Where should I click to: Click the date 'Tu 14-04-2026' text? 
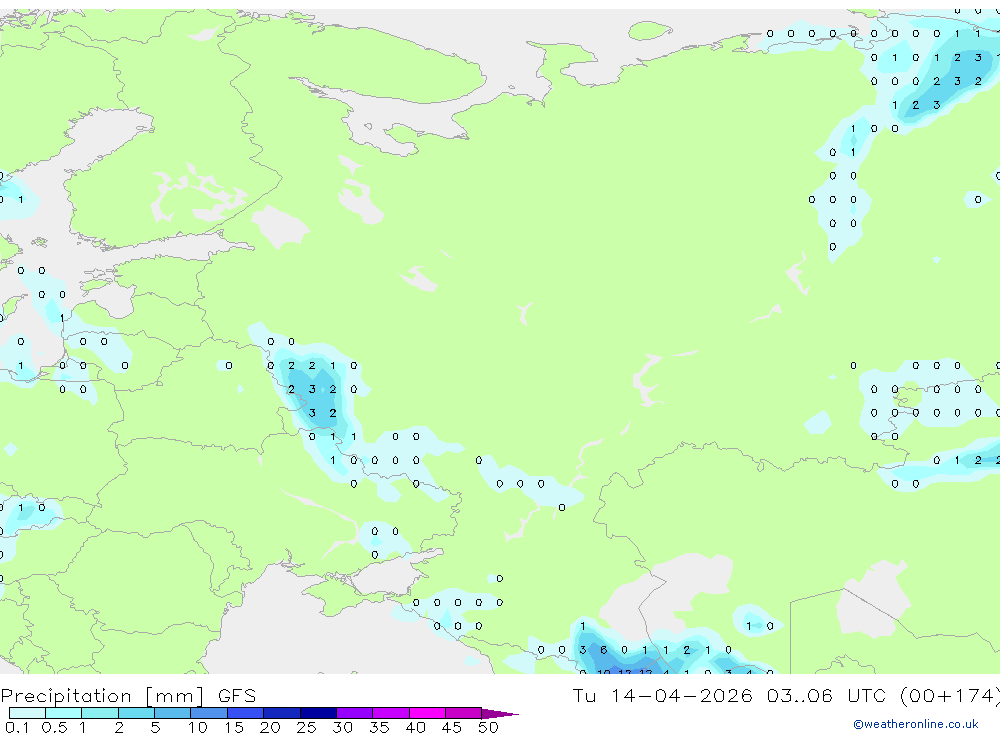[662, 695]
